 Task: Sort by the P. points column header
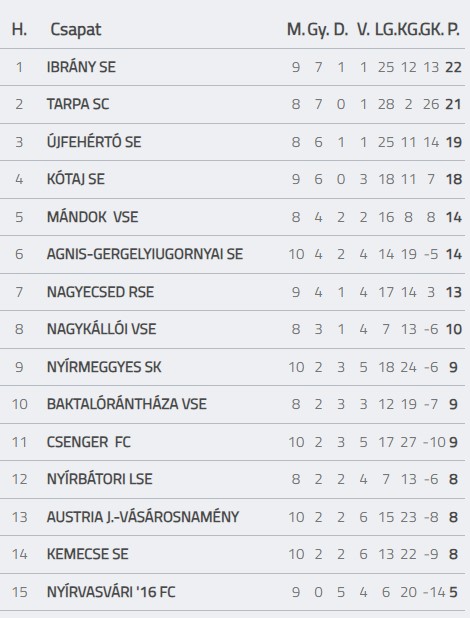(x=453, y=30)
